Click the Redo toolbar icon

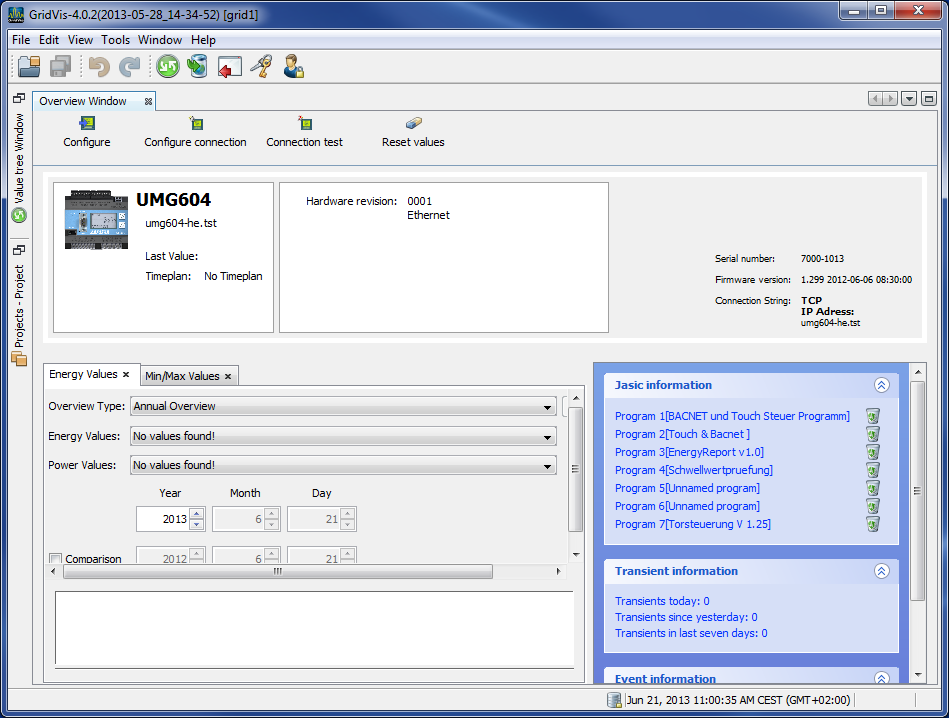pos(129,66)
